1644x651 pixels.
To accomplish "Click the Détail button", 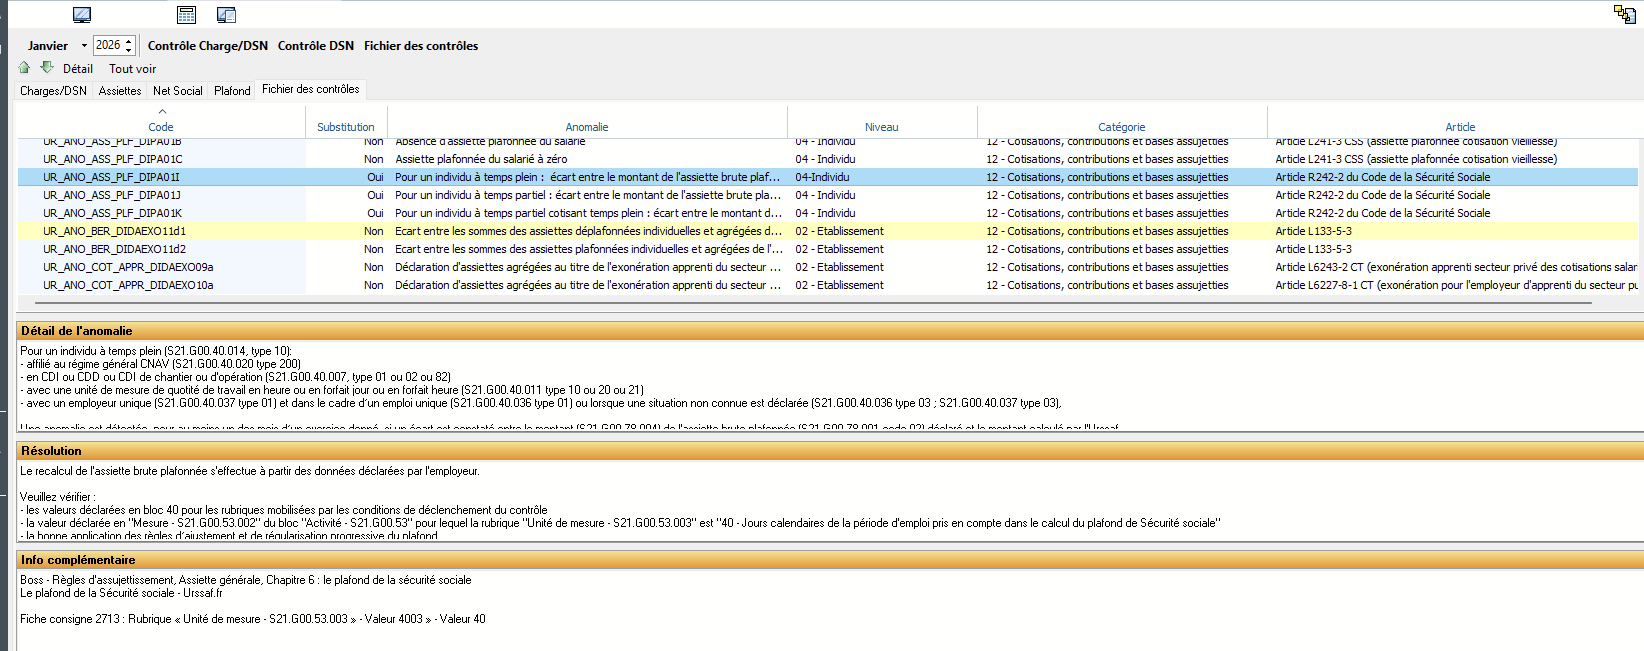I will tap(78, 69).
